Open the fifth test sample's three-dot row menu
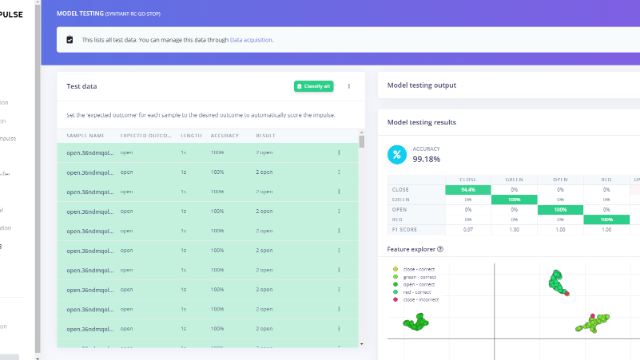Viewport: 640px width, 360px height. [339, 231]
